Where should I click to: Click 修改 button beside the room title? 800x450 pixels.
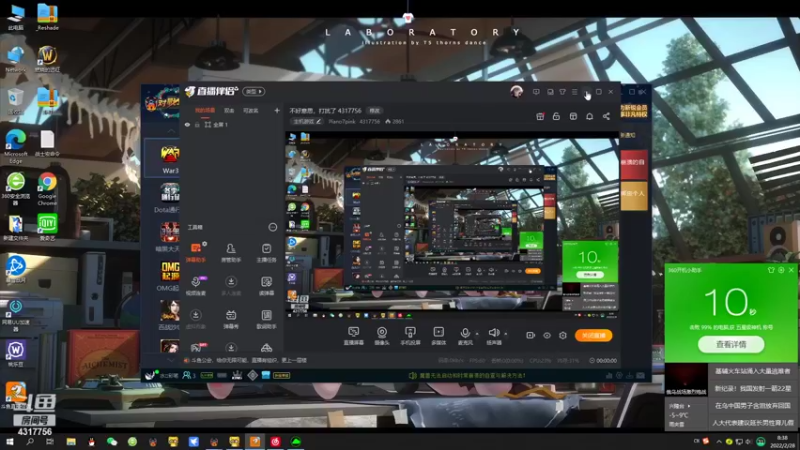click(374, 110)
